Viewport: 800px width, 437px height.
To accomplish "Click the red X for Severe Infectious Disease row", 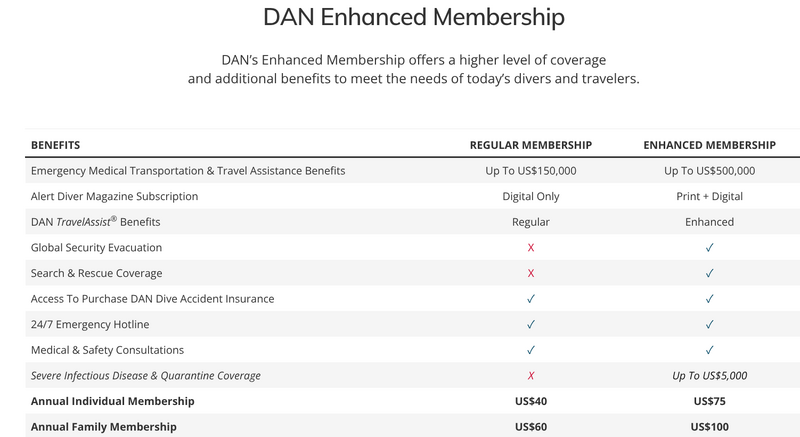I will (x=531, y=376).
